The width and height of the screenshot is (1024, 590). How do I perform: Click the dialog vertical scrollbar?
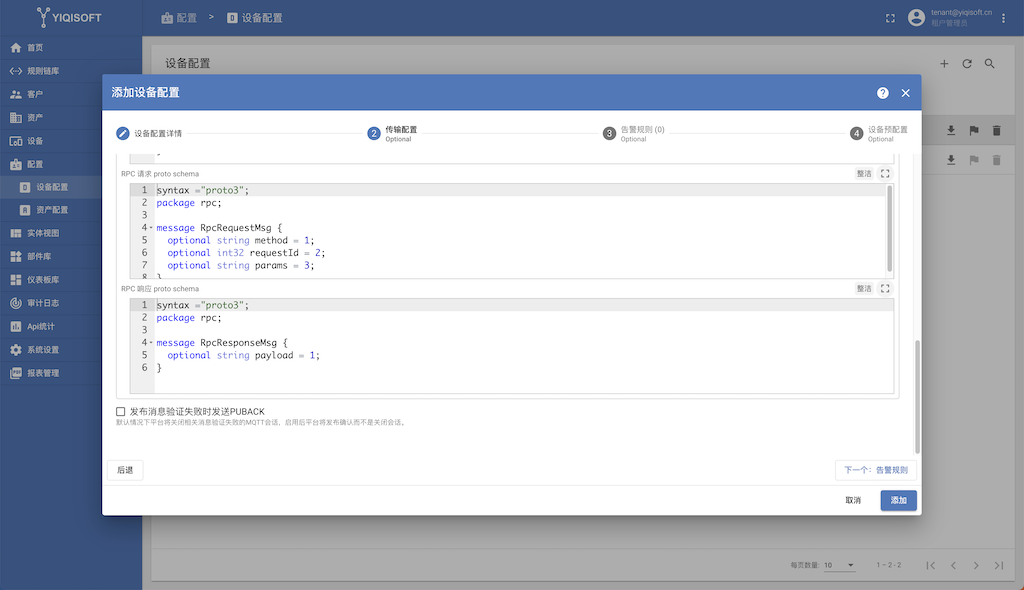pyautogui.click(x=917, y=397)
